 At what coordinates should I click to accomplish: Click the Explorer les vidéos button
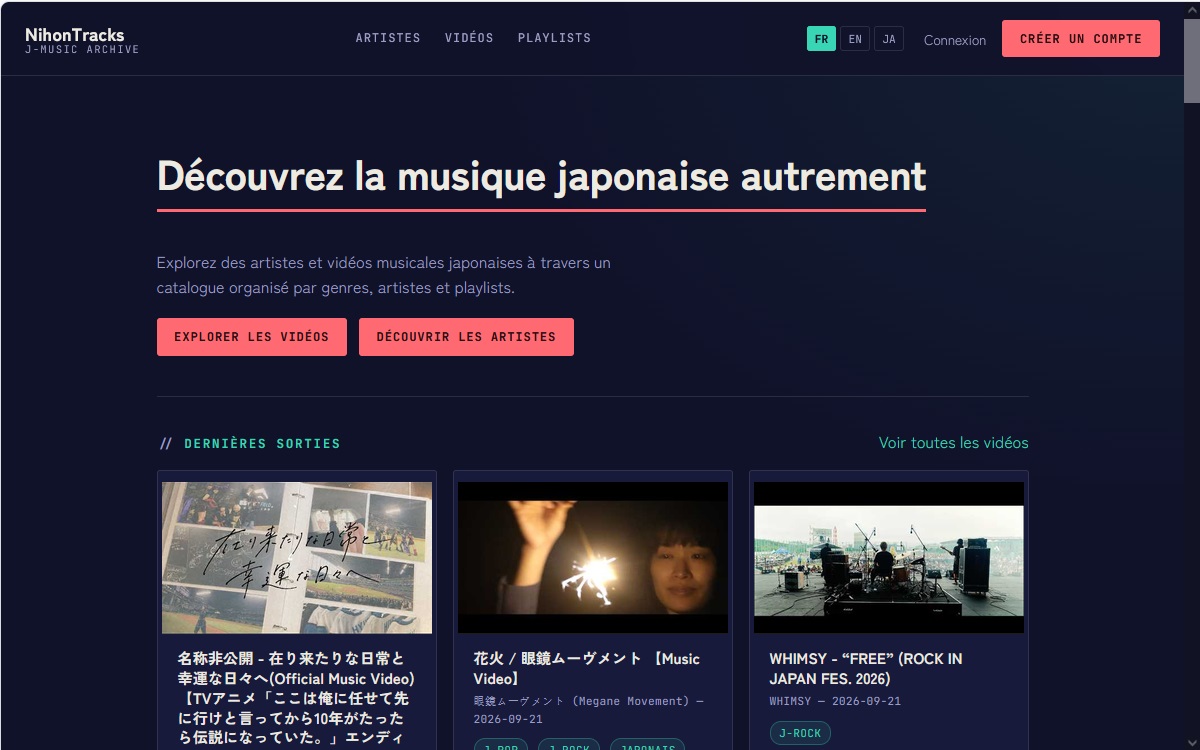pyautogui.click(x=252, y=337)
